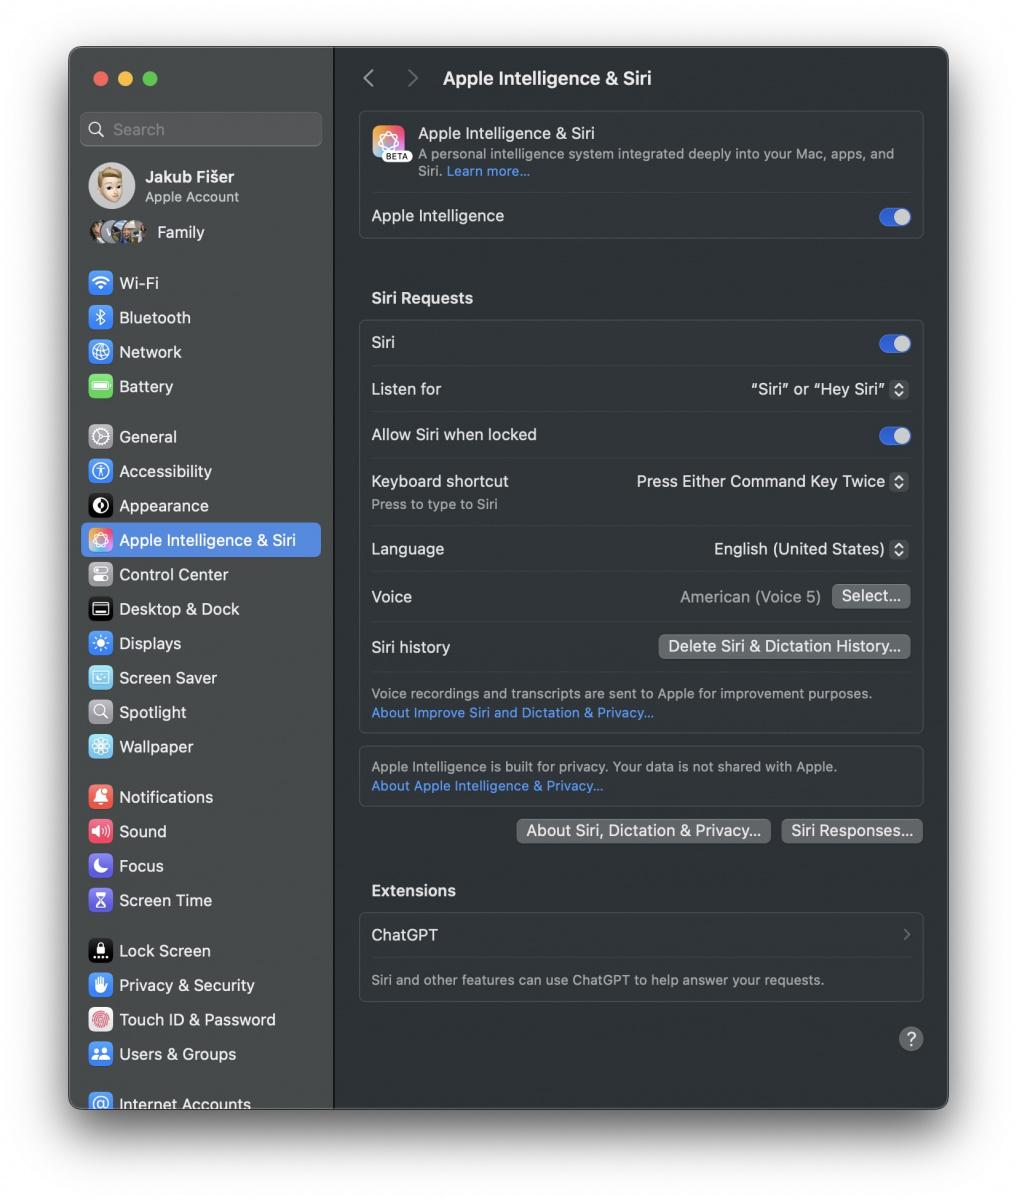This screenshot has width=1017, height=1200.
Task: Open About Apple Intelligence & Privacy… link
Action: tap(487, 786)
